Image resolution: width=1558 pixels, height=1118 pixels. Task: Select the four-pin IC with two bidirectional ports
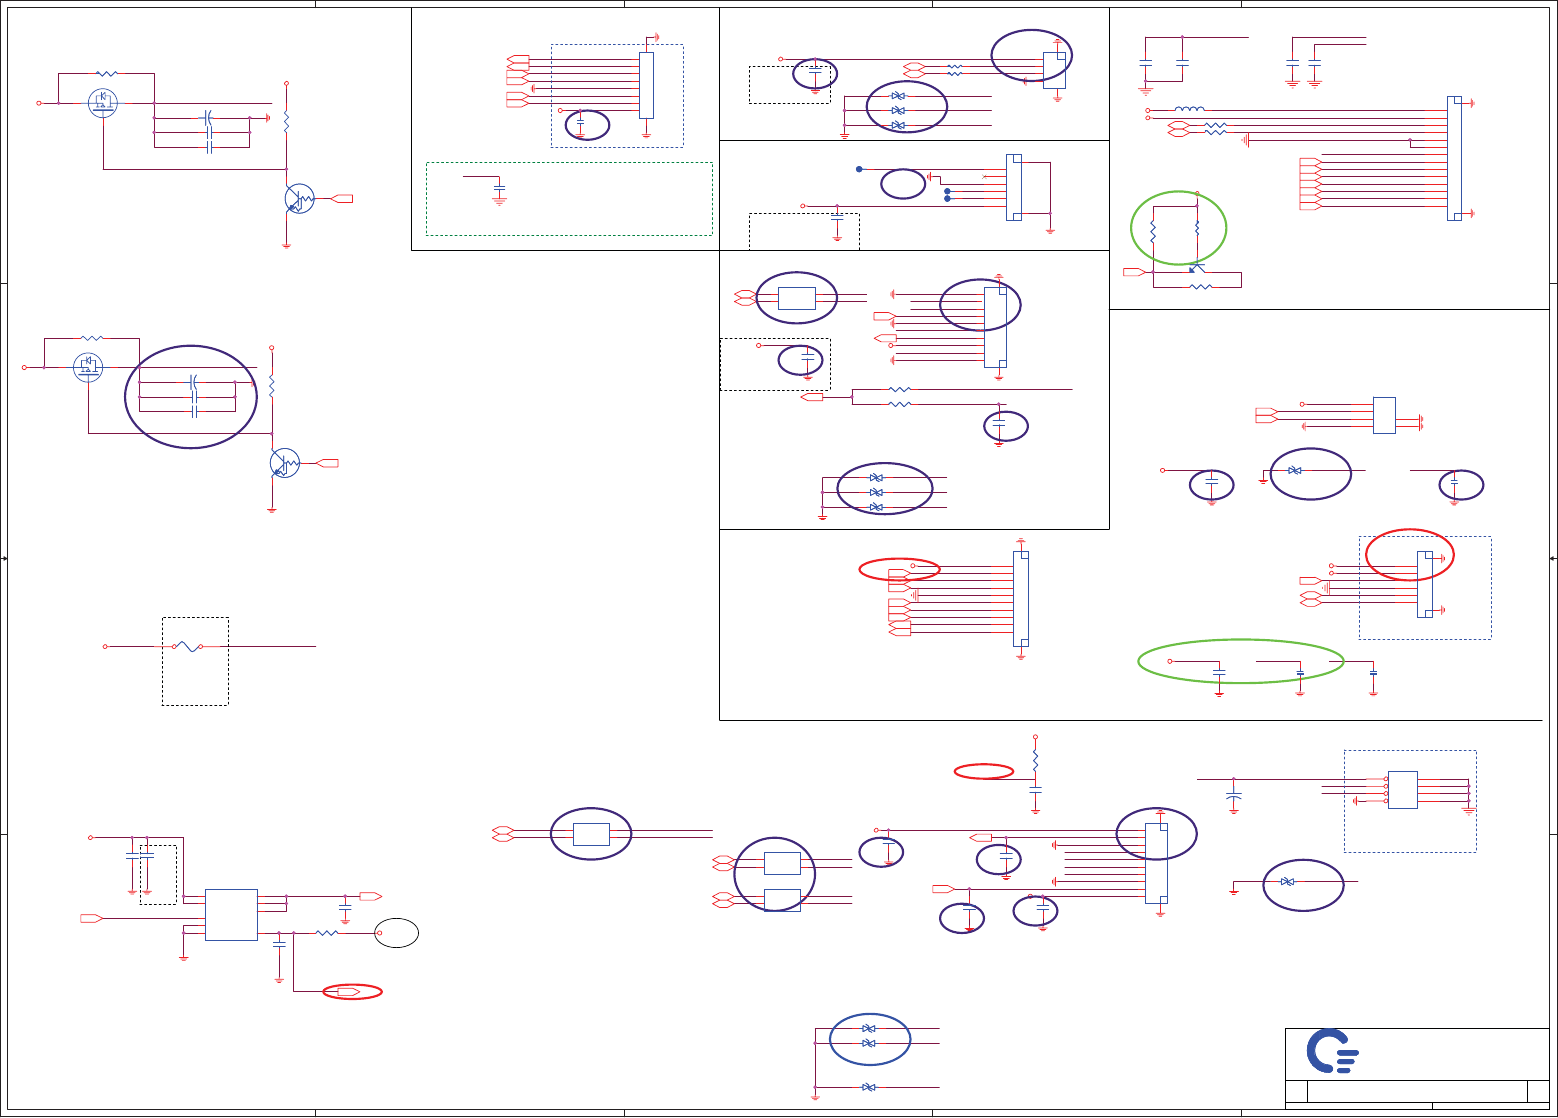(x=1384, y=416)
